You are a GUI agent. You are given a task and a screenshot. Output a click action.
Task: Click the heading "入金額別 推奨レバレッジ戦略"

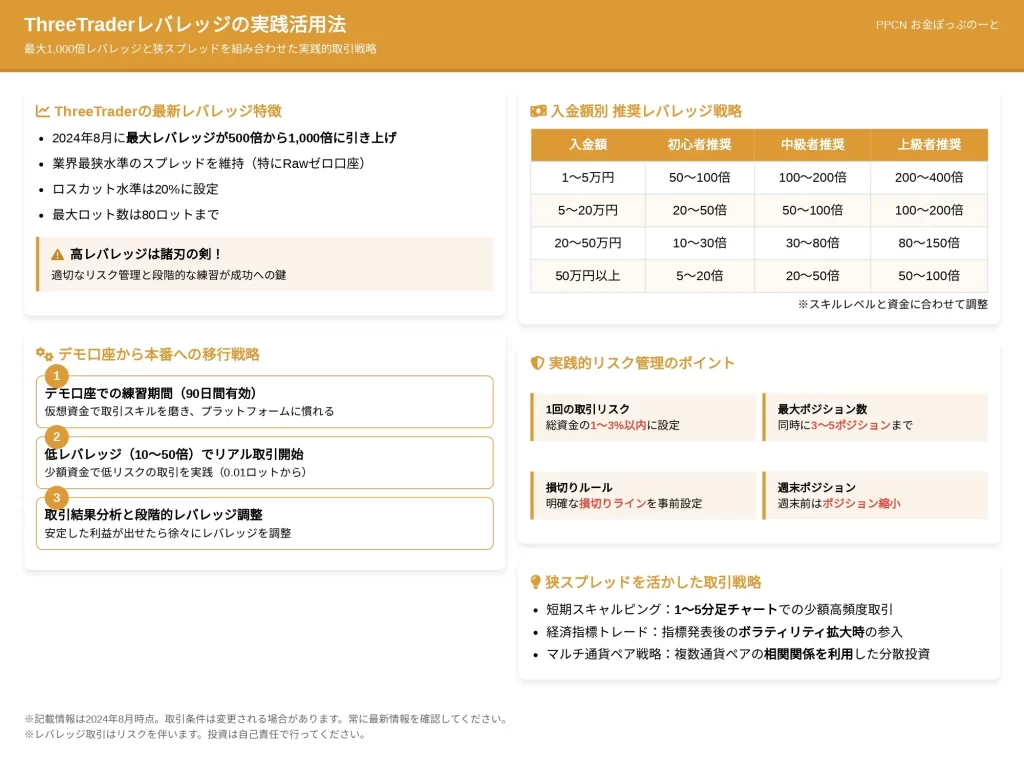point(646,111)
